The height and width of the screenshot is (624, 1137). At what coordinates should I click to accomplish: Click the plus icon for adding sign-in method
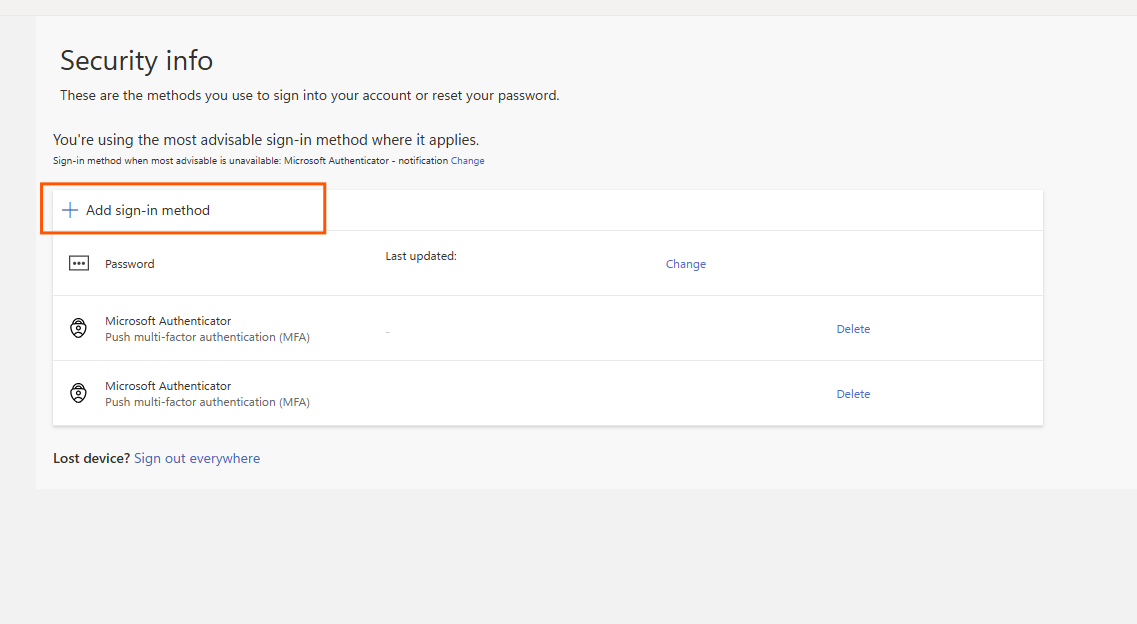70,210
